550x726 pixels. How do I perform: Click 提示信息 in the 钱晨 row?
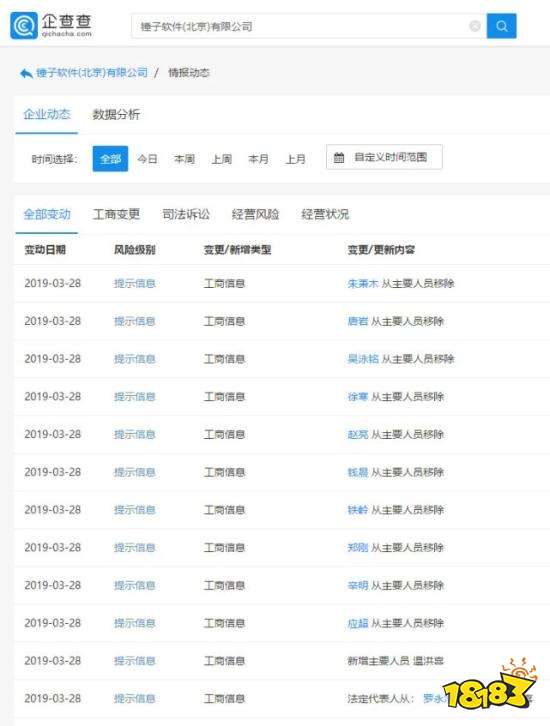135,472
